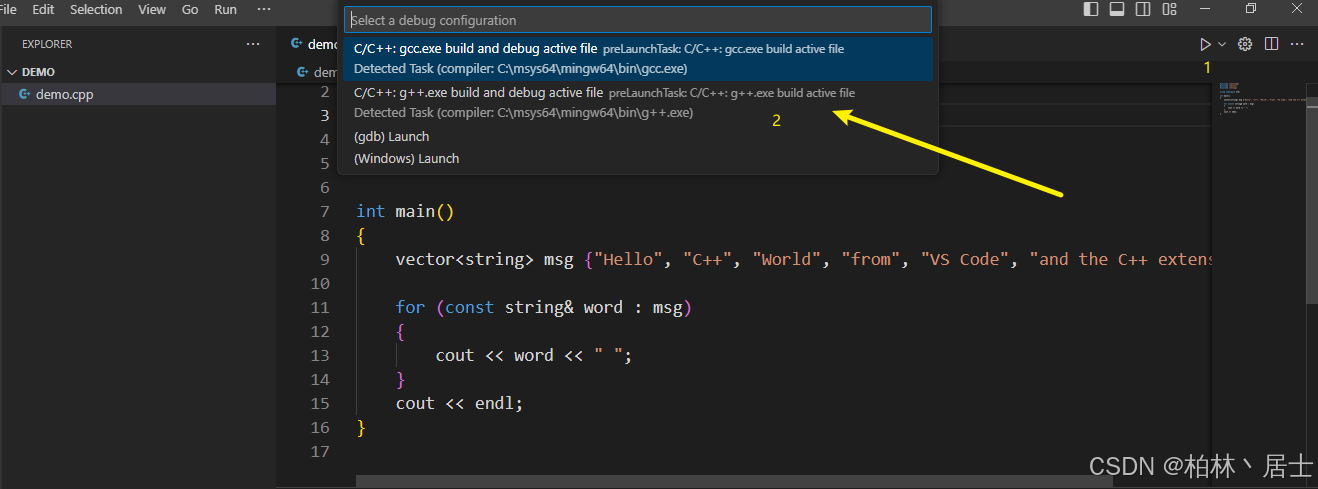Open the Customize Layout icon
Viewport: 1318px width, 489px height.
(x=1169, y=9)
